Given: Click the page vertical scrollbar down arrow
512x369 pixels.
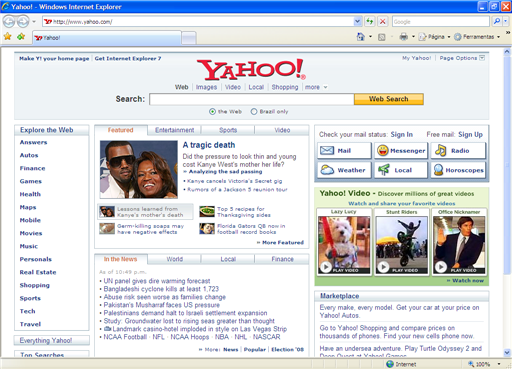Looking at the screenshot, I should [x=507, y=352].
